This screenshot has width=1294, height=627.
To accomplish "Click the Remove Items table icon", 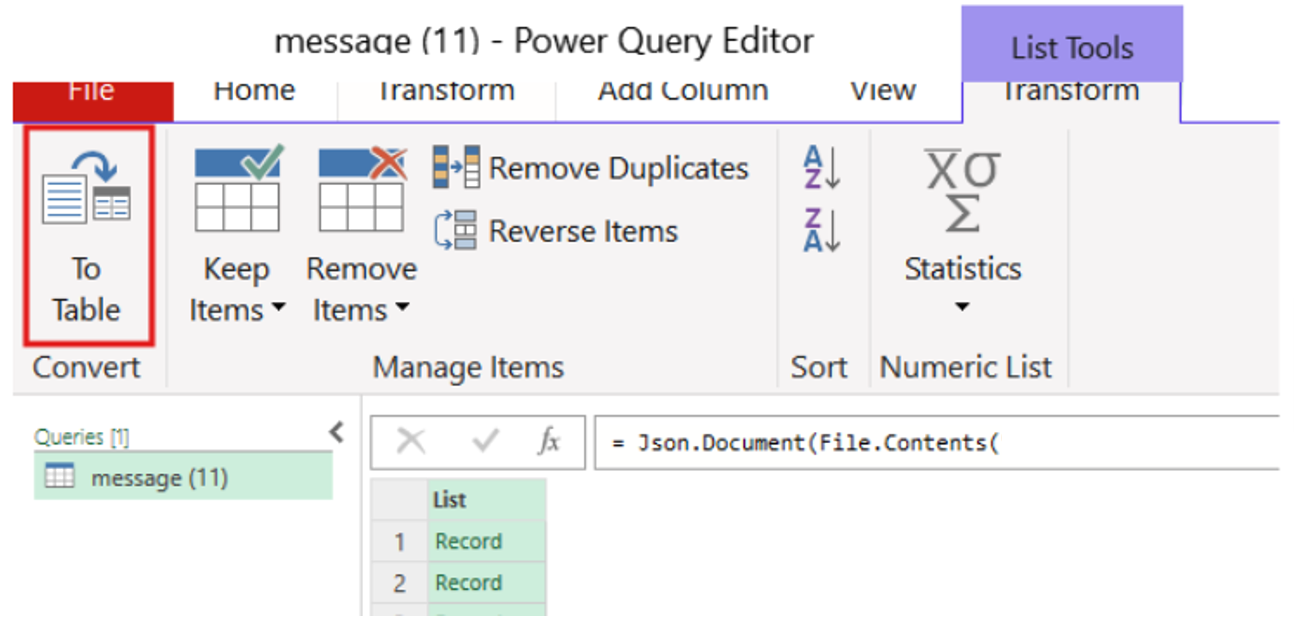I will [361, 189].
